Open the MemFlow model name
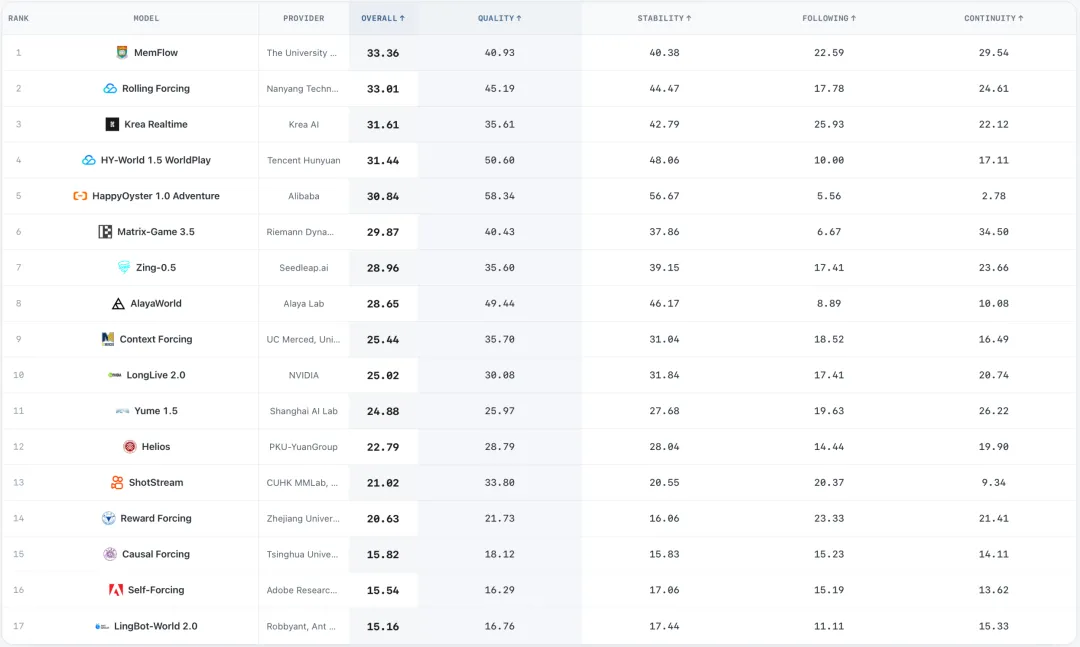 [156, 52]
